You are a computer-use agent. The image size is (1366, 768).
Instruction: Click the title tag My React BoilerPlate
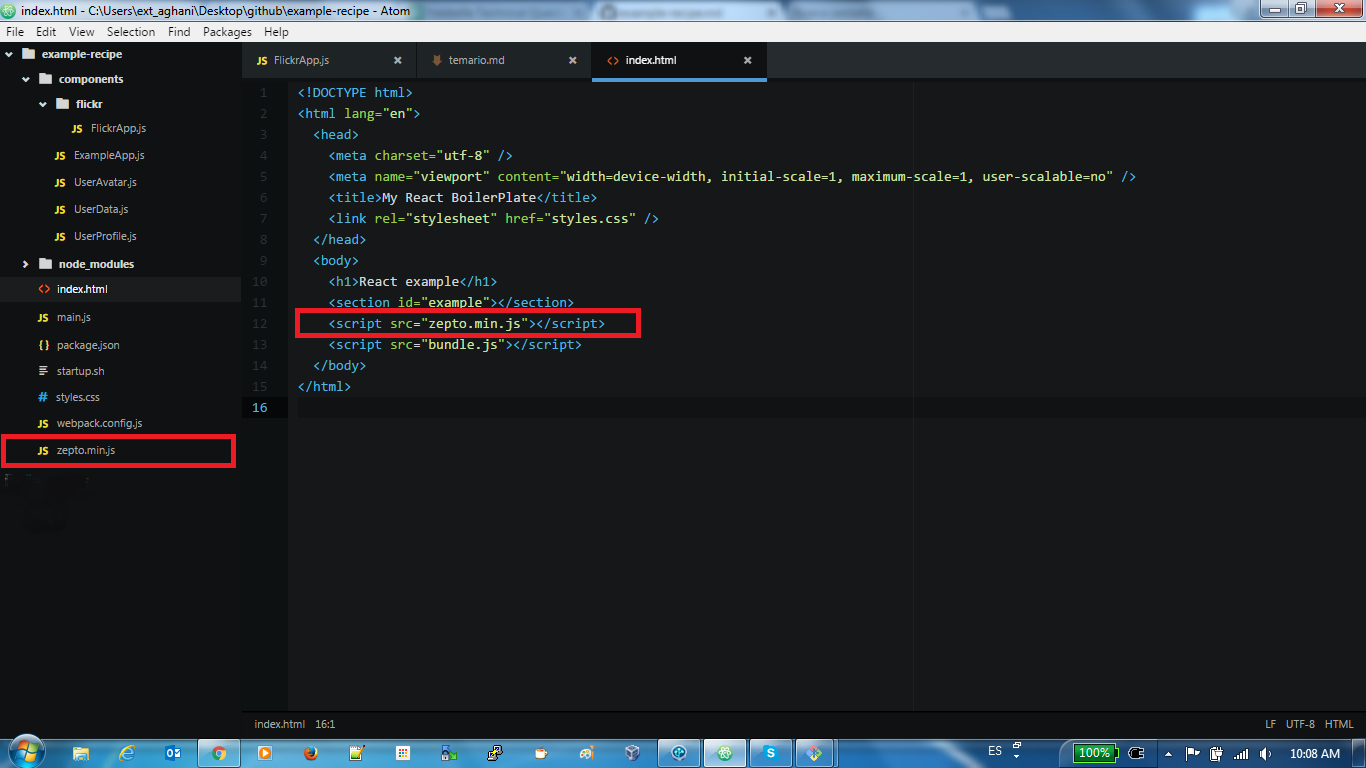[x=463, y=198]
